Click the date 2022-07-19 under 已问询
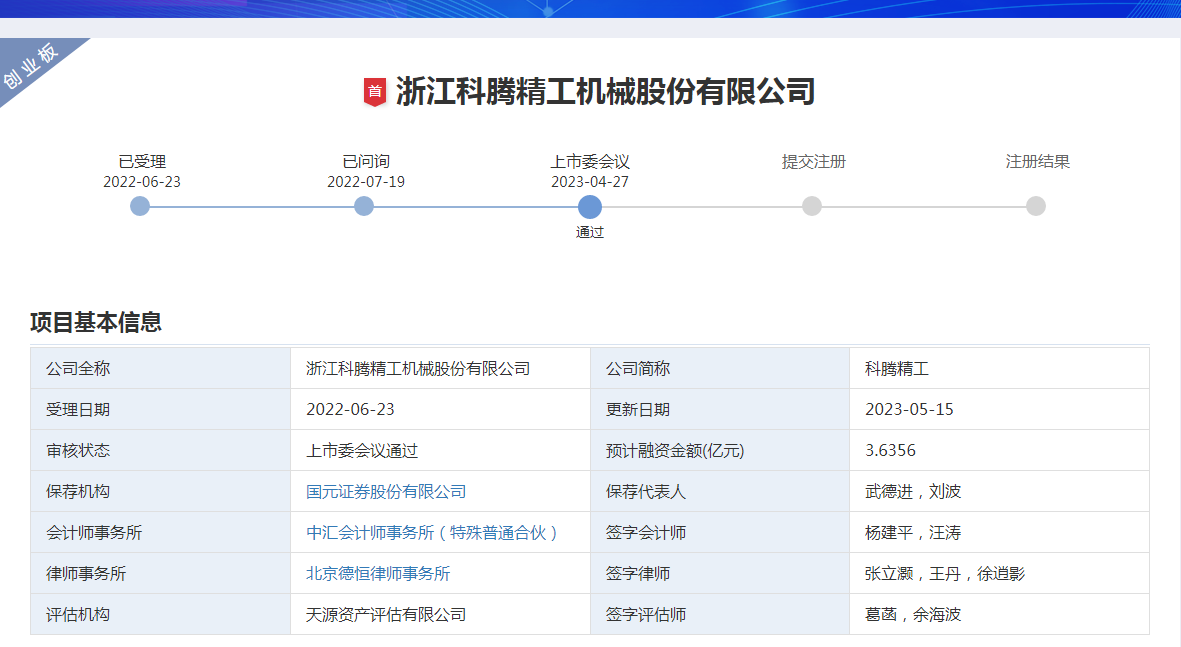Image resolution: width=1181 pixels, height=647 pixels. point(366,182)
